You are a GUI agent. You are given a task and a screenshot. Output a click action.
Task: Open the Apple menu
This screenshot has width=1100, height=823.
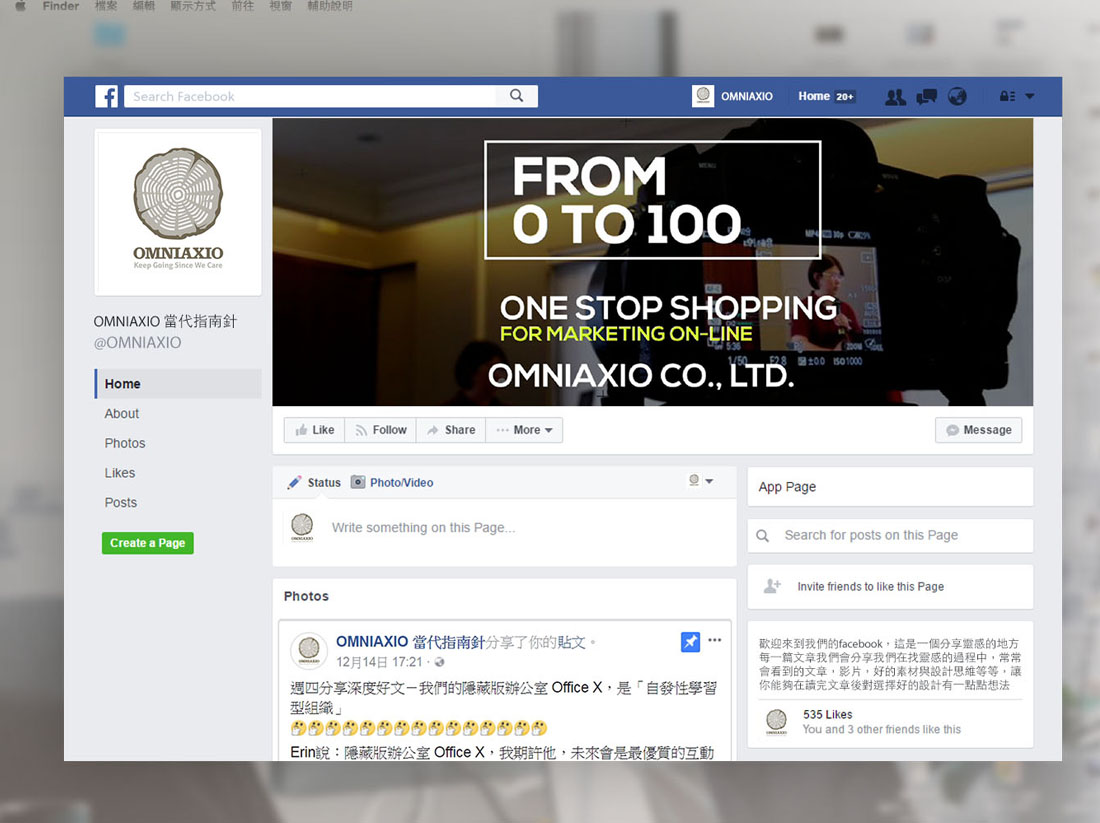click(x=20, y=6)
